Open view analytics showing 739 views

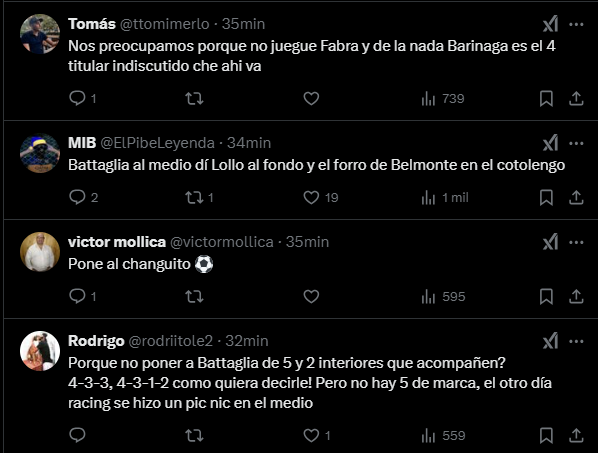point(443,99)
